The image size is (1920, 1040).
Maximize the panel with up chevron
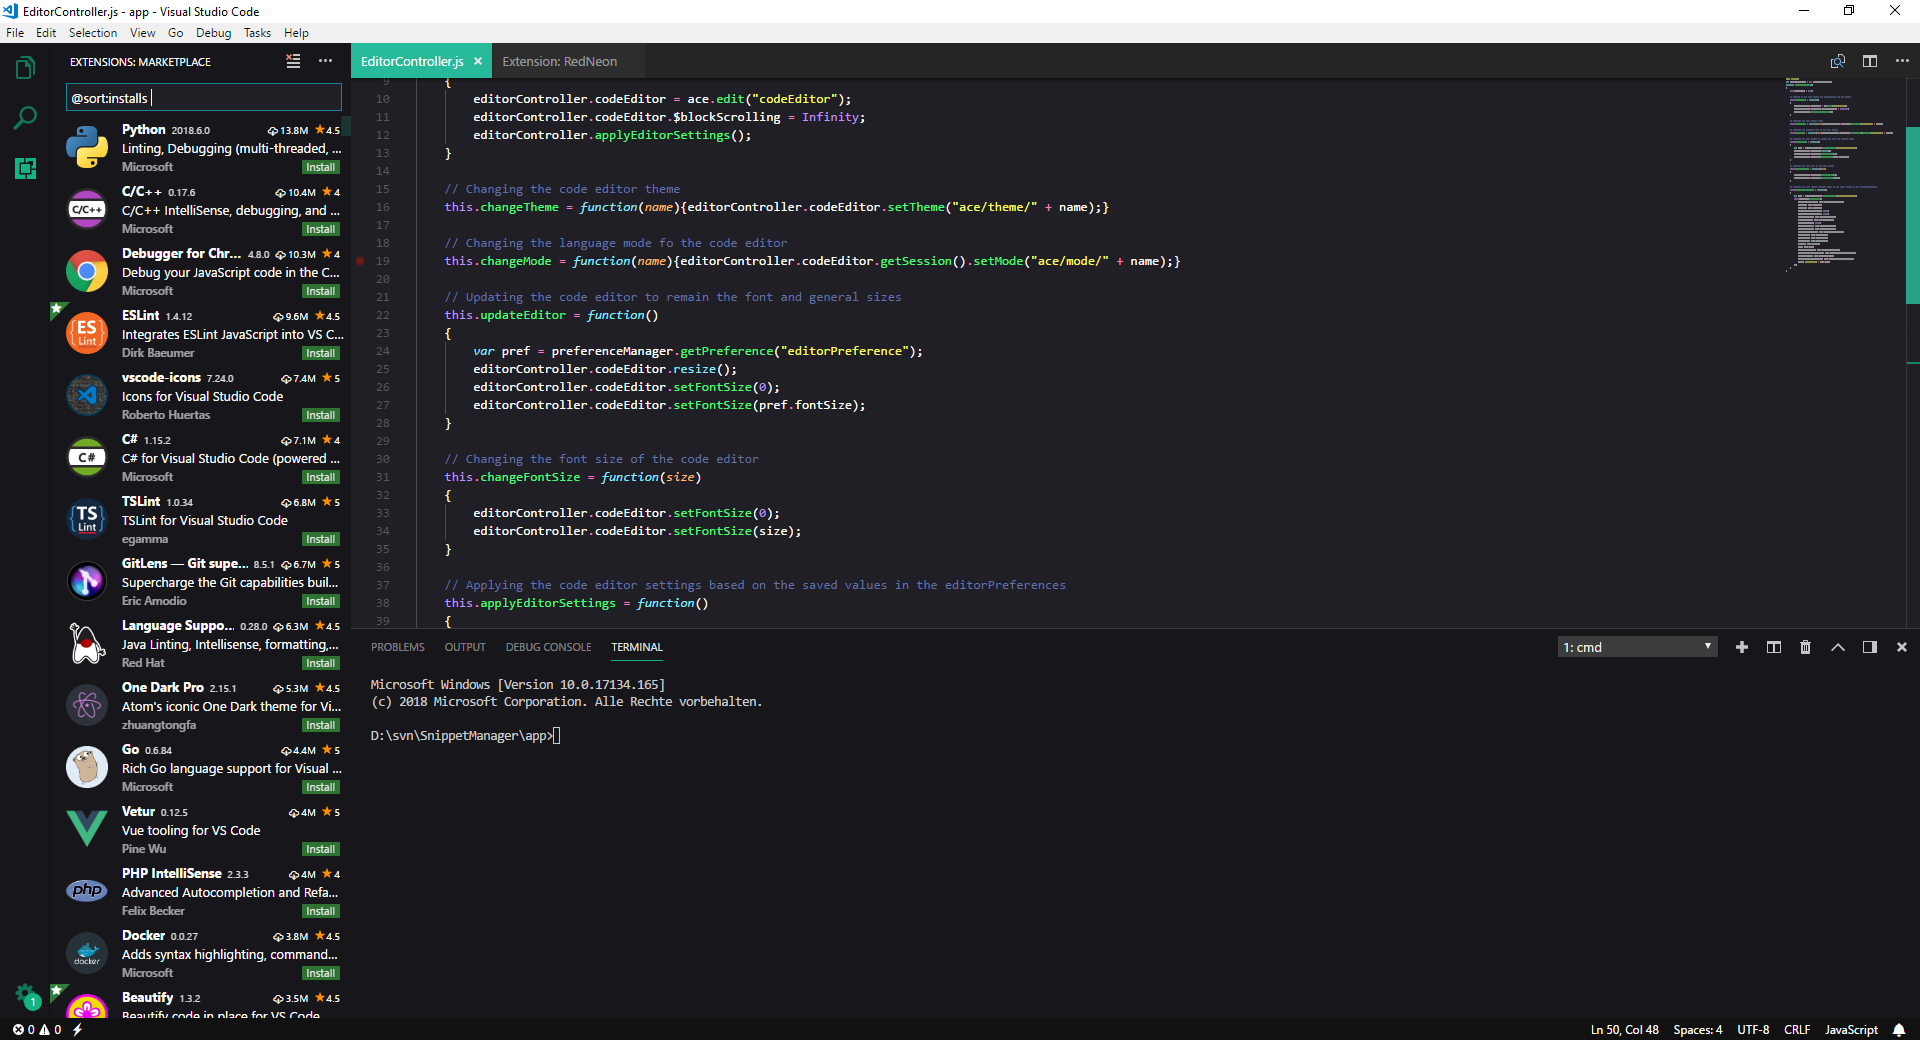pos(1837,647)
